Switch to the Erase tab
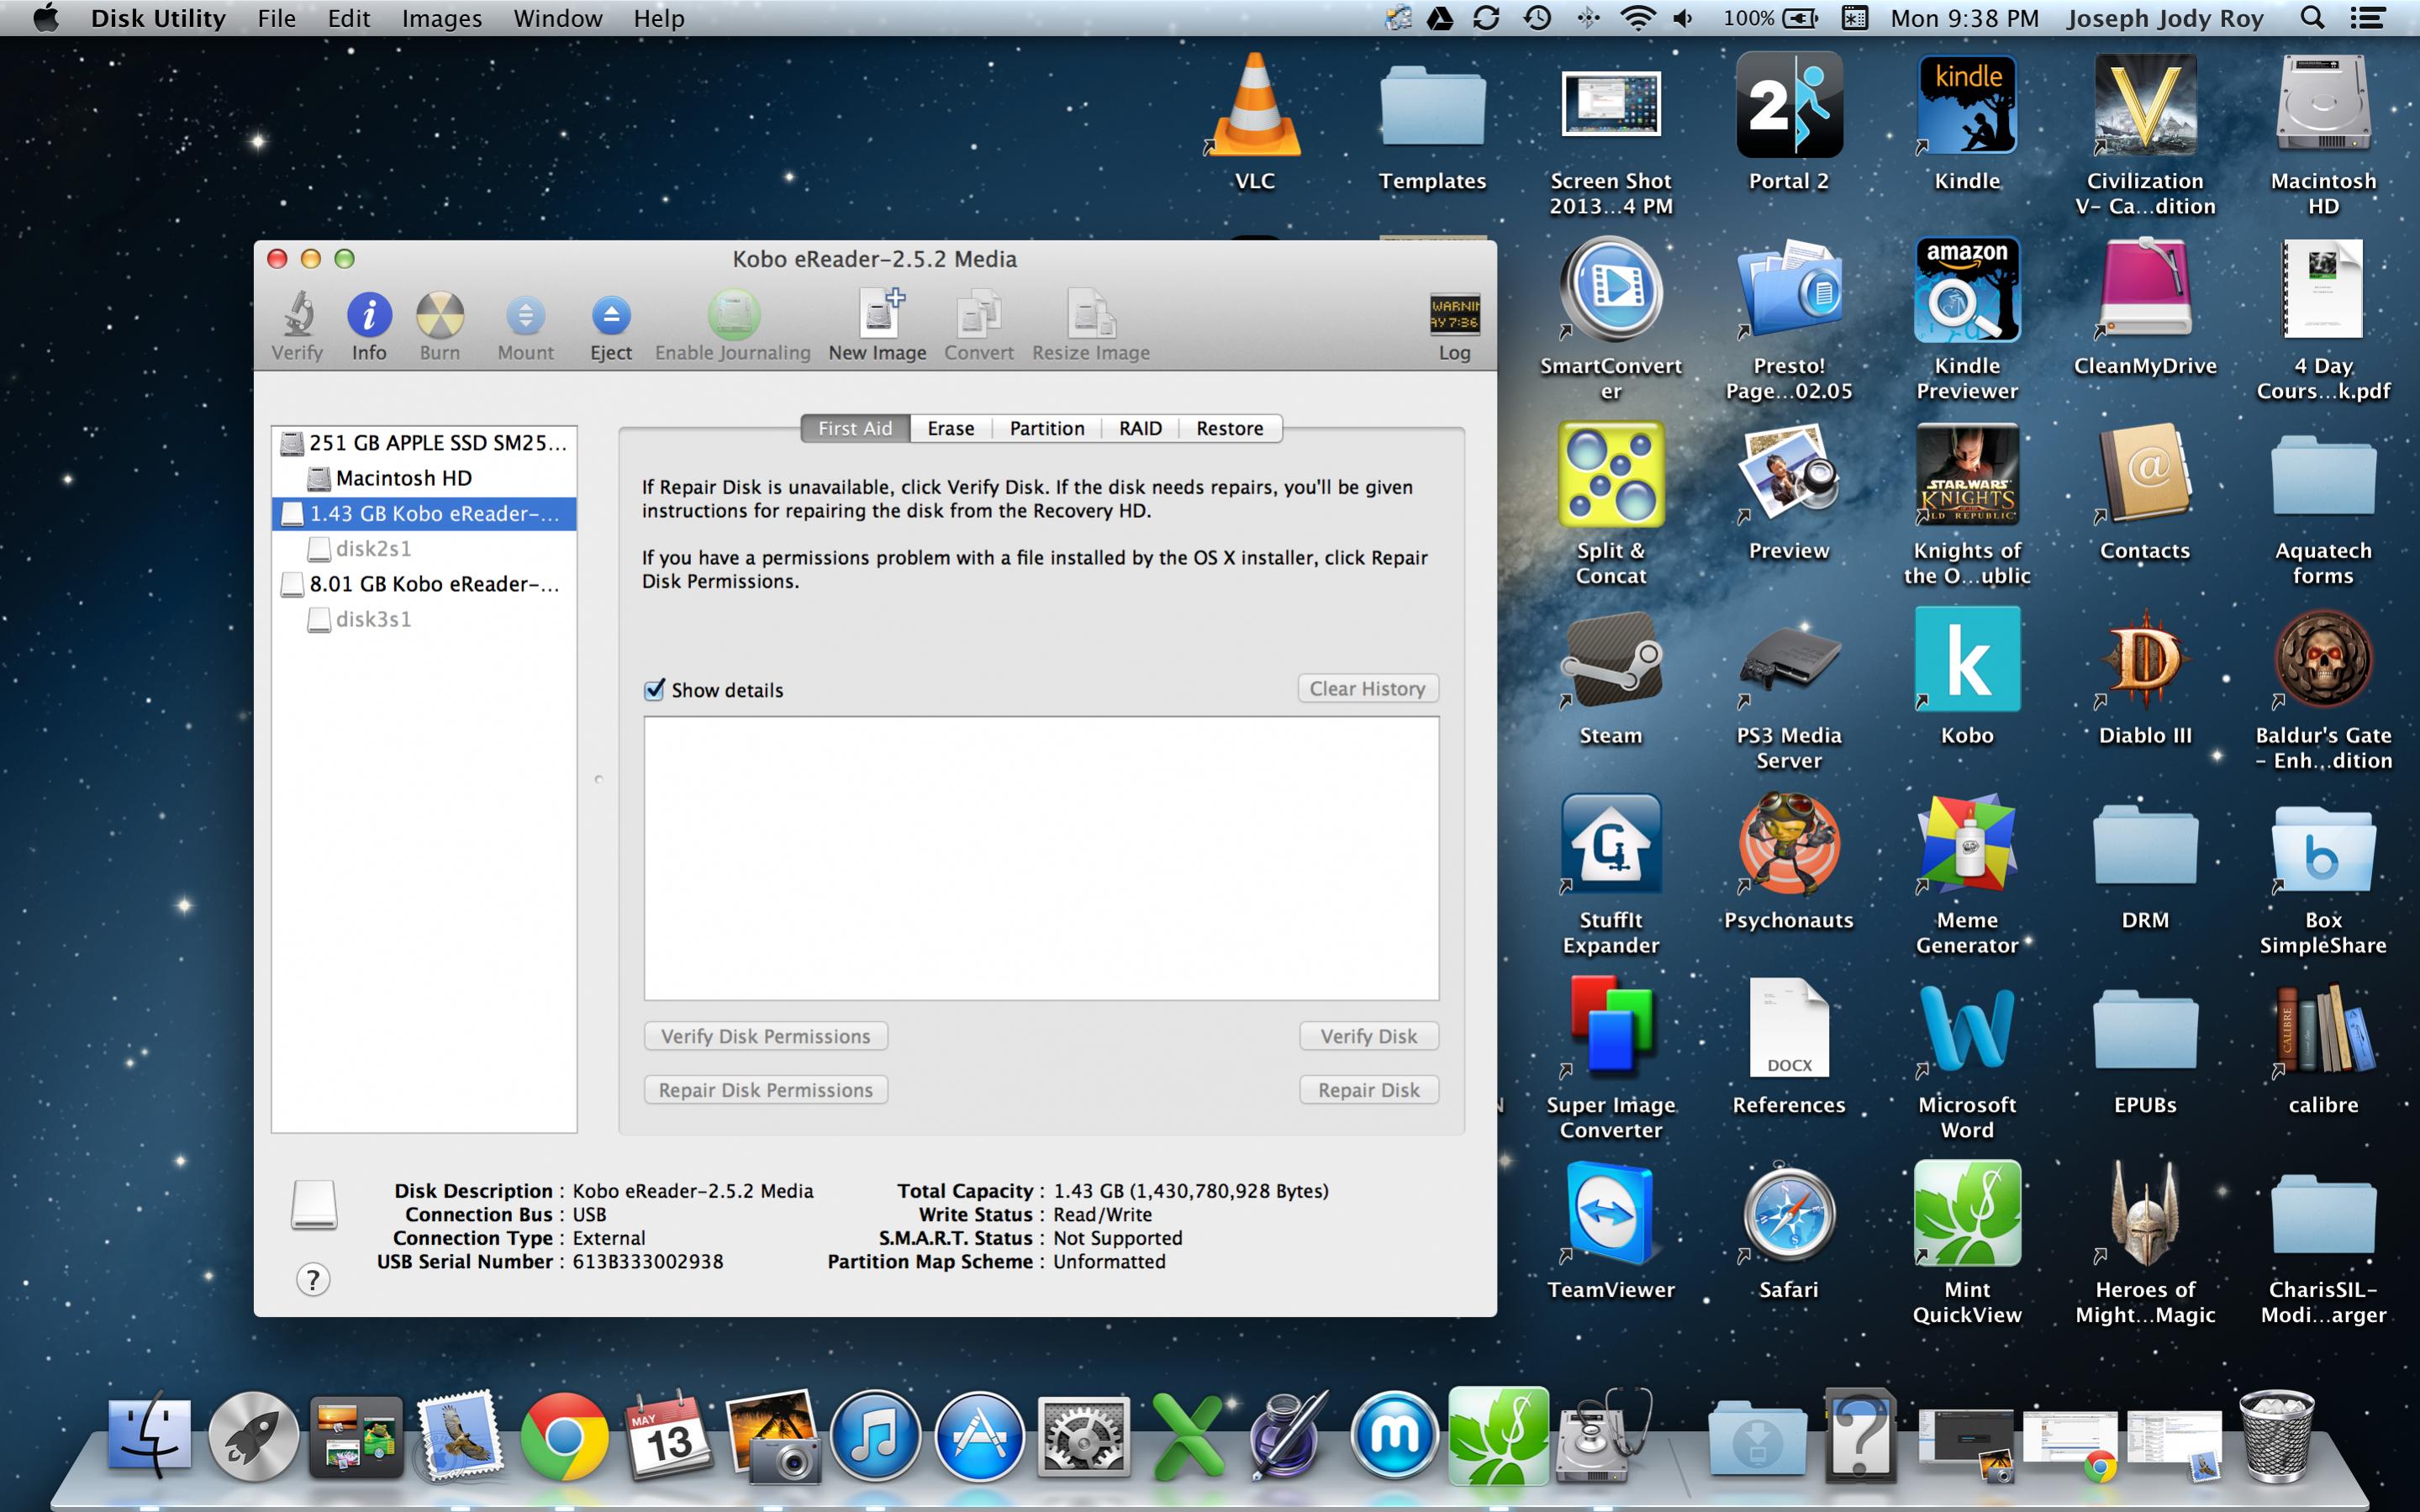Screen dimensions: 2420x1512 coord(950,428)
